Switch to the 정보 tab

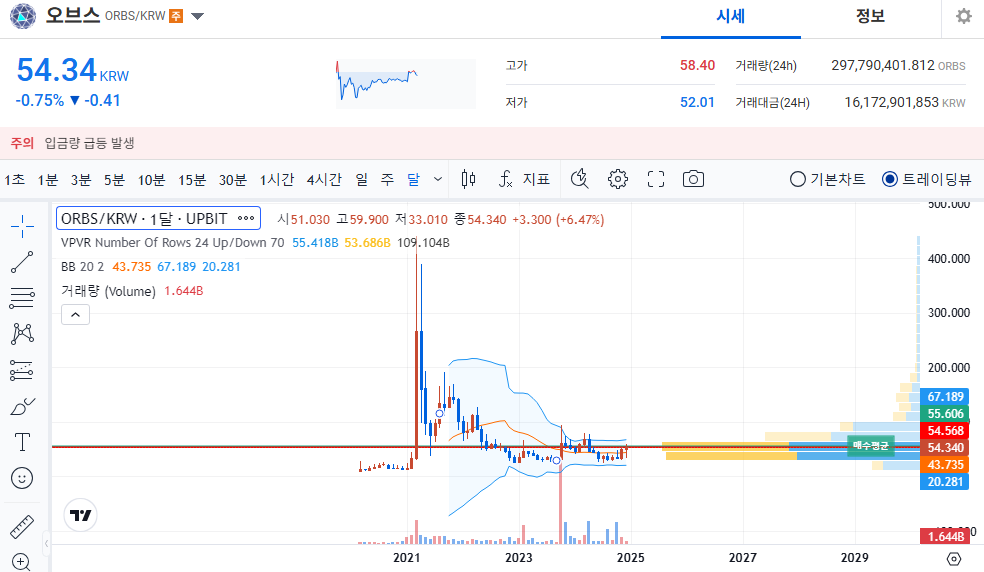pos(870,17)
